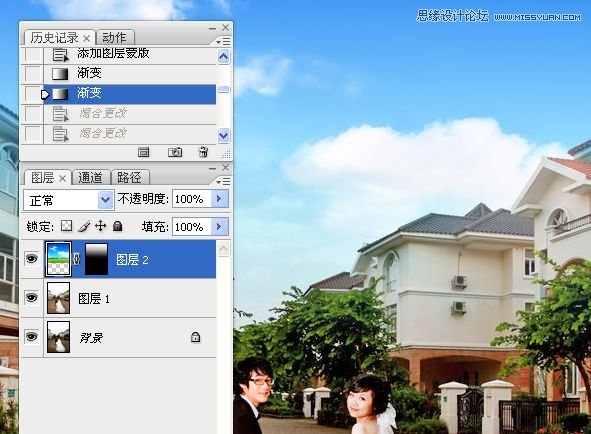This screenshot has width=591, height=434.
Task: Click 图层 1 layer name
Action: coord(94,299)
